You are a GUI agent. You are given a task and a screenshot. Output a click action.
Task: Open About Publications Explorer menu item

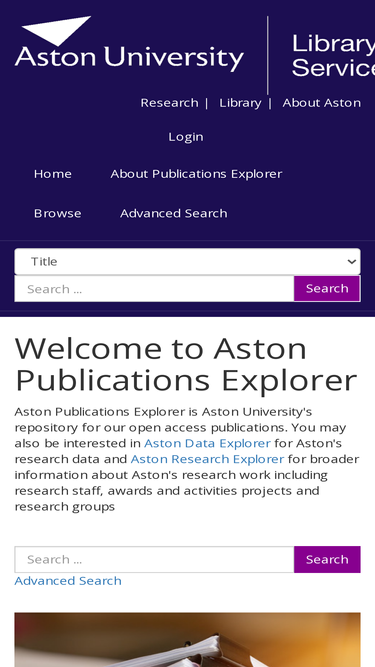pyautogui.click(x=196, y=174)
